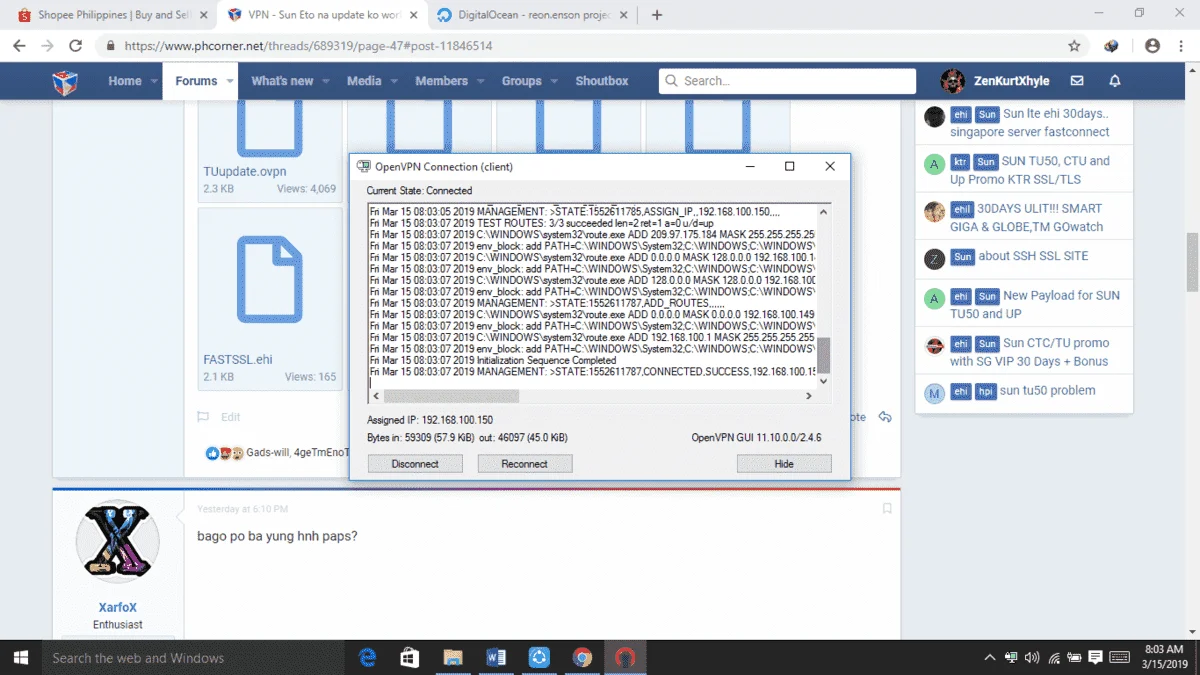Open the Windows Start menu
The width and height of the screenshot is (1200, 675).
point(20,657)
